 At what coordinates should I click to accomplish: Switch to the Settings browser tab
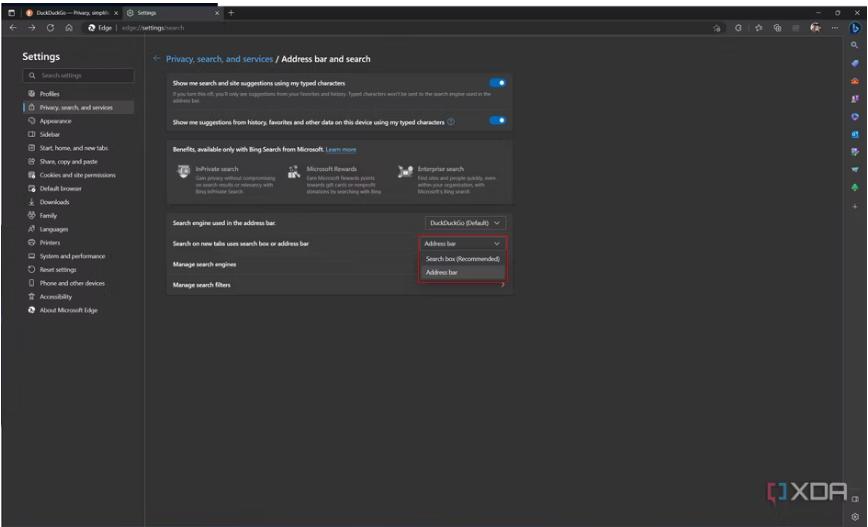pyautogui.click(x=172, y=13)
